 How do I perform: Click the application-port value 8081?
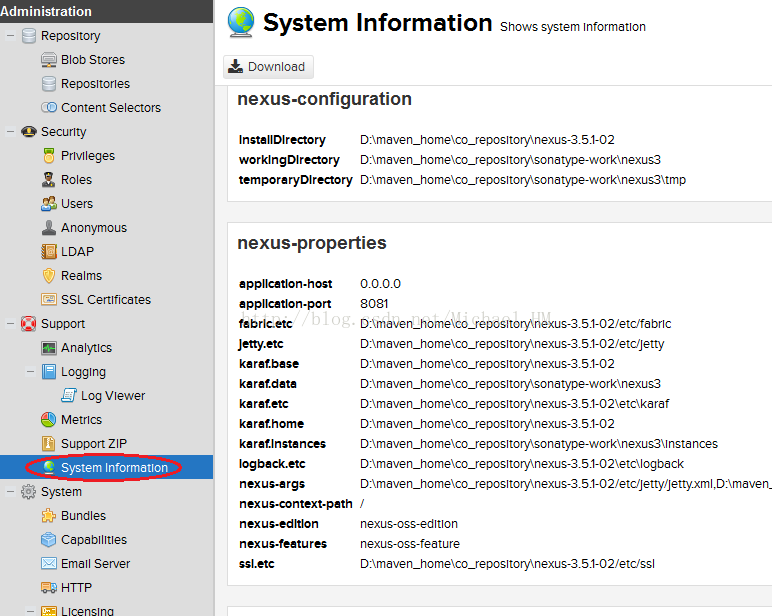coord(374,304)
